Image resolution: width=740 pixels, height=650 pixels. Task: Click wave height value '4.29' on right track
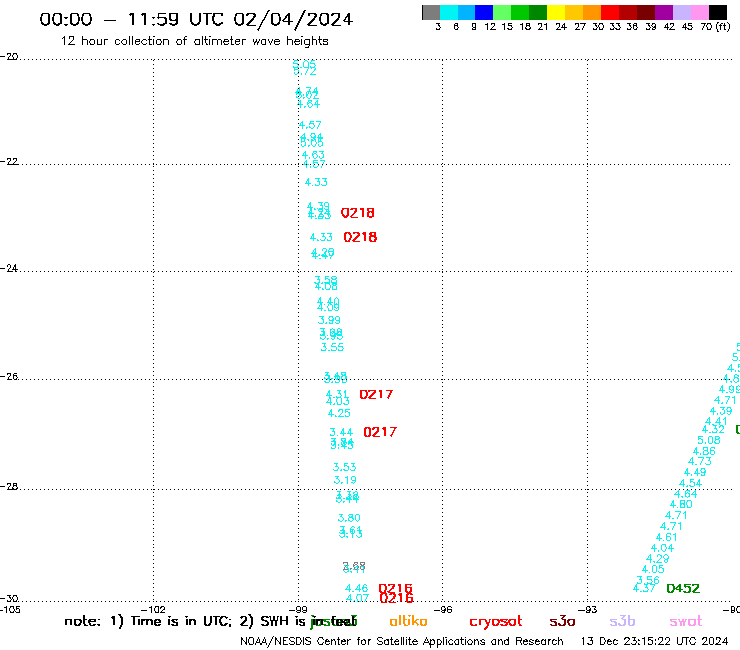pos(657,558)
